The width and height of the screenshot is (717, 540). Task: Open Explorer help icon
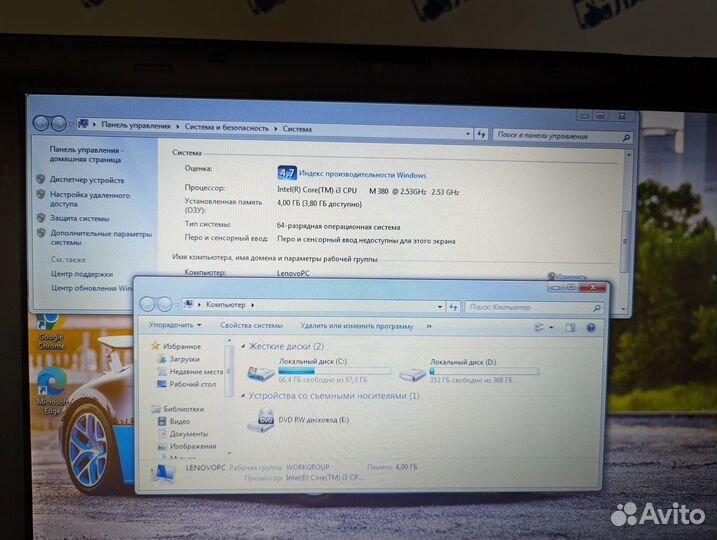(591, 328)
